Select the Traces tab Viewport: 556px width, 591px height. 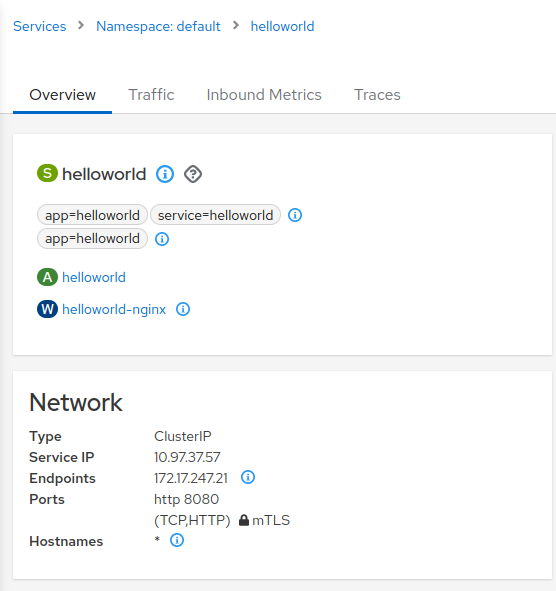(x=377, y=95)
